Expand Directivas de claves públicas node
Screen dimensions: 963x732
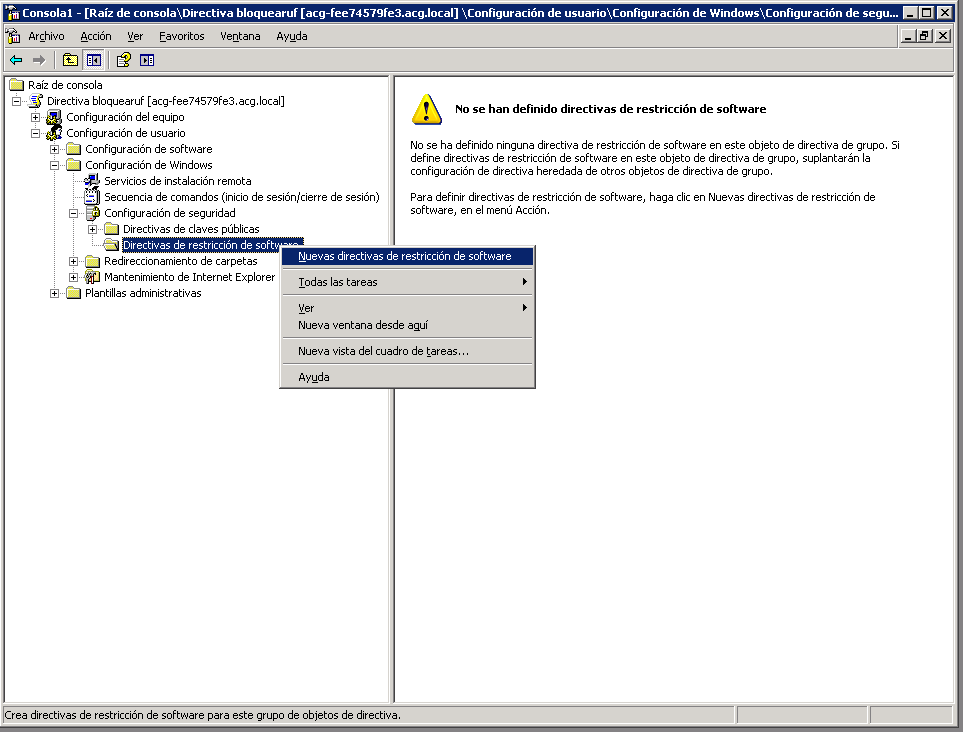[93, 229]
